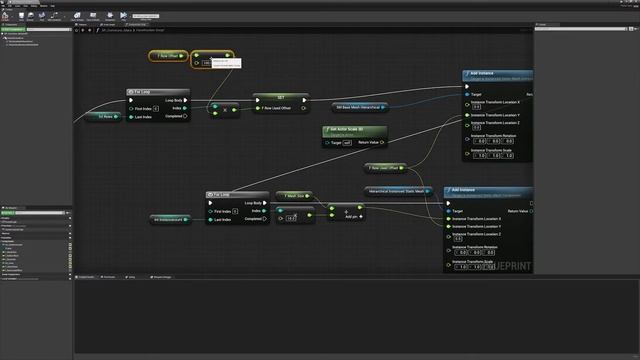Select the F Row Offset variable node
Image resolution: width=640 pixels, height=360 pixels.
coord(168,56)
